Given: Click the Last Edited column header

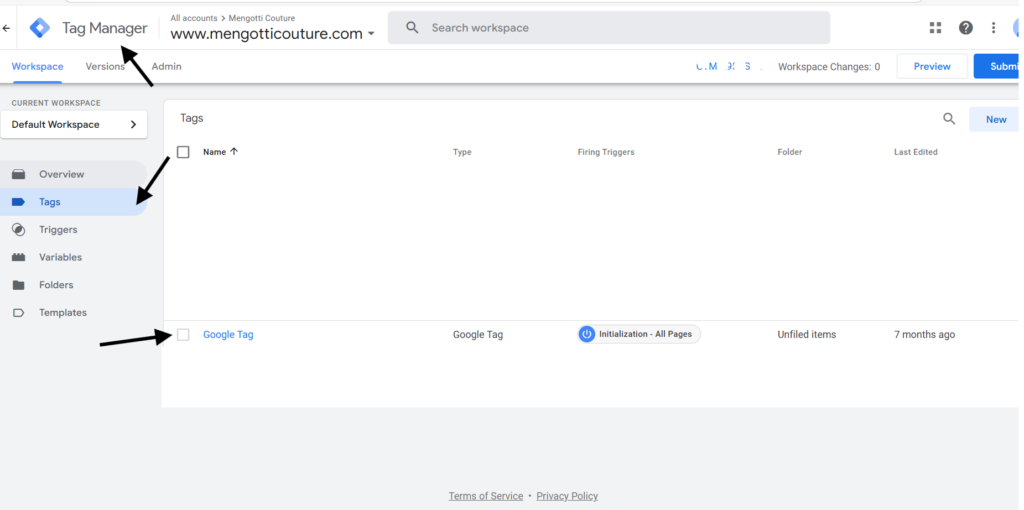Looking at the screenshot, I should pyautogui.click(x=916, y=152).
